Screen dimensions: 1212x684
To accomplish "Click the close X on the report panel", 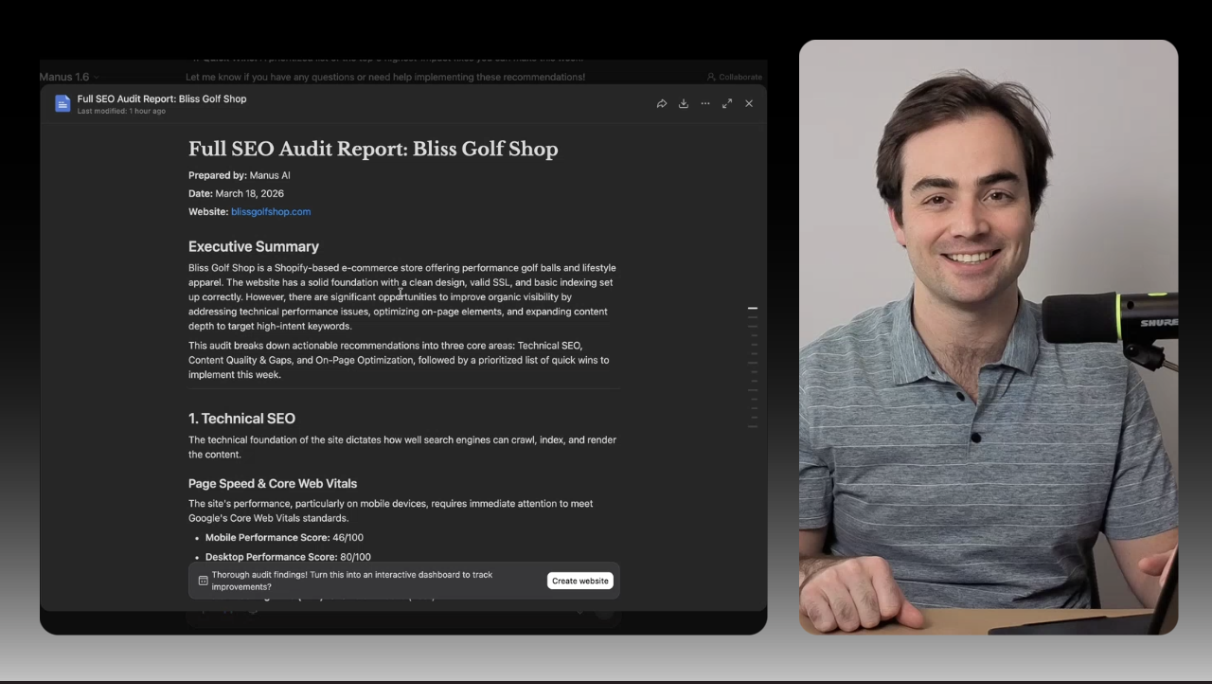I will 749,103.
